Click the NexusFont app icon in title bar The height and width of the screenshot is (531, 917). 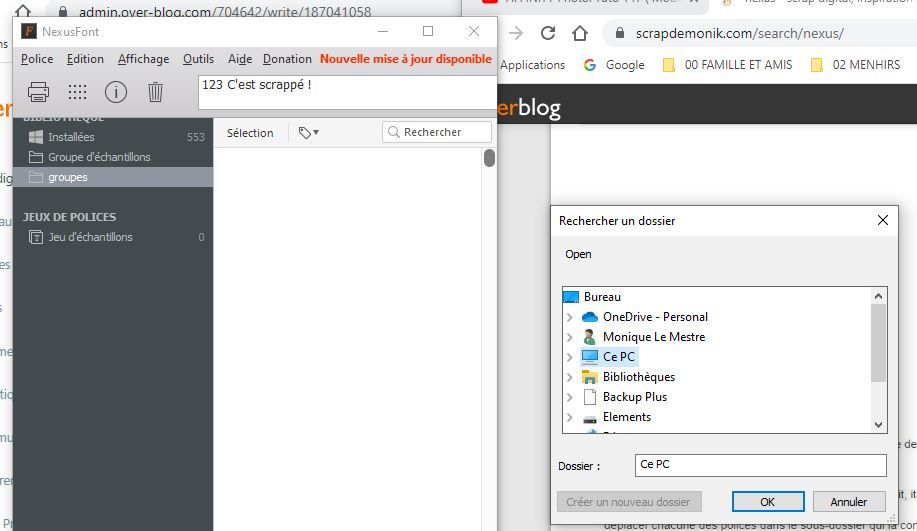[x=29, y=32]
